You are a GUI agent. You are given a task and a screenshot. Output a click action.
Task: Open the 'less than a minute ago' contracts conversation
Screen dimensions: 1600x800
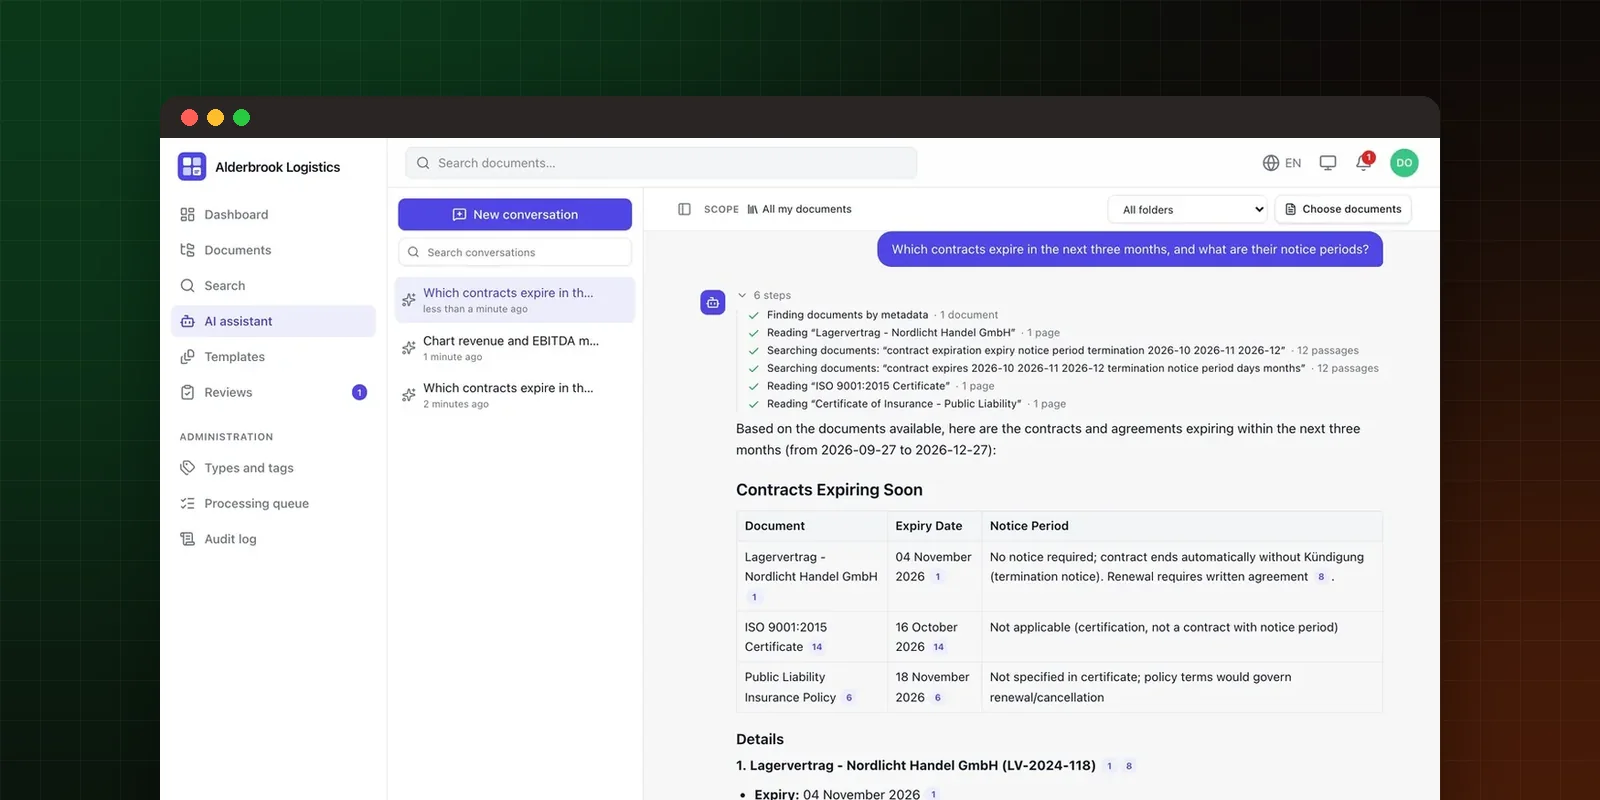[x=515, y=300]
